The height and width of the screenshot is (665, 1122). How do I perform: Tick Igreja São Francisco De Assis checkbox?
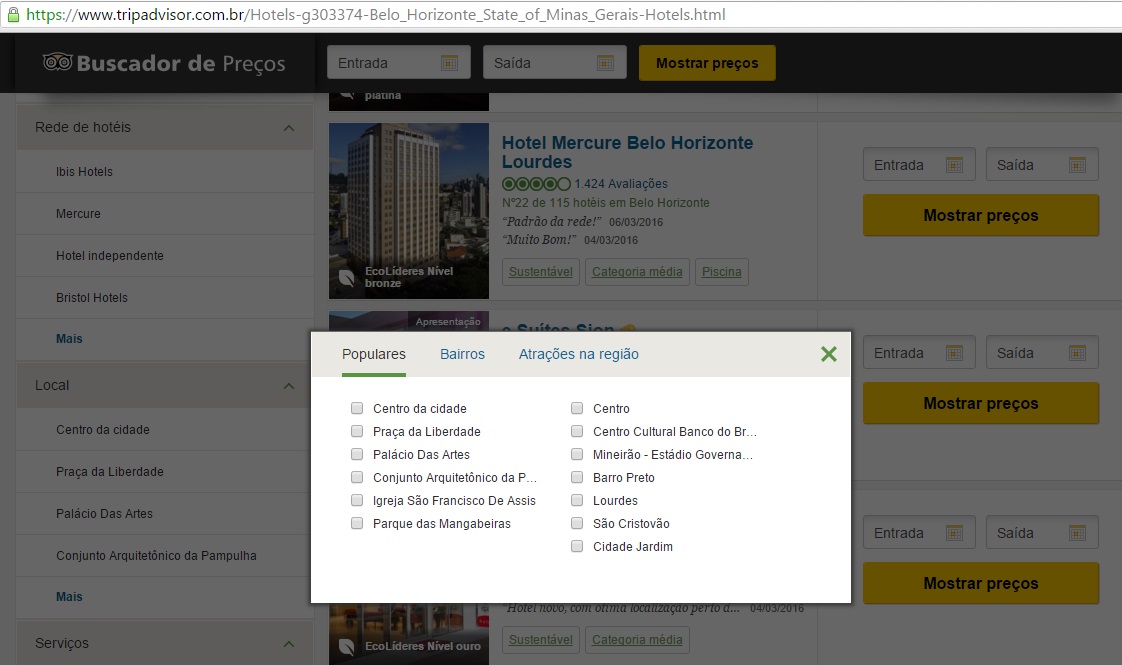[x=356, y=500]
